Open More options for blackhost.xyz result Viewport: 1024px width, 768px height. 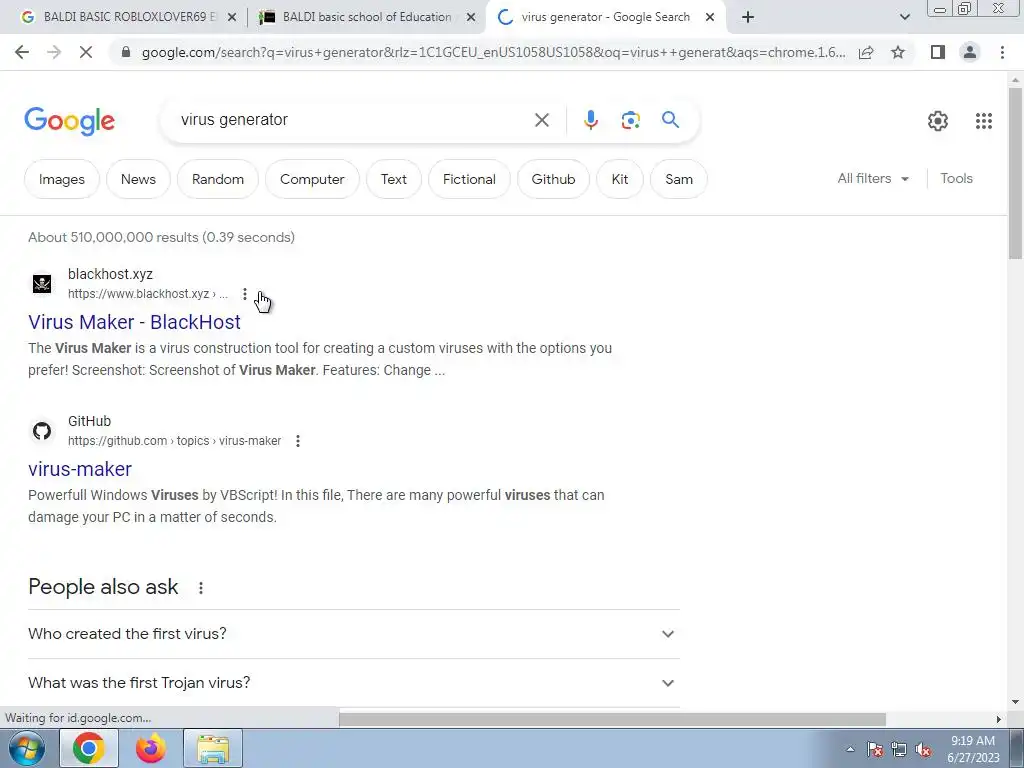(x=245, y=295)
